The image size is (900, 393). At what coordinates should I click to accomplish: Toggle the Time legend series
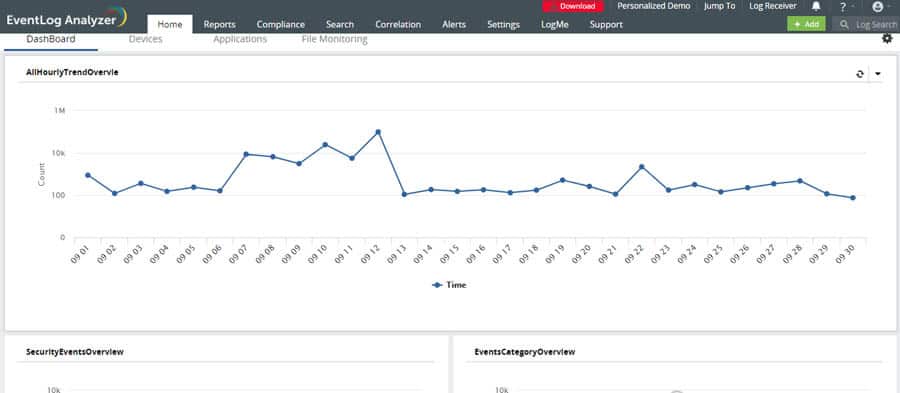pyautogui.click(x=449, y=285)
